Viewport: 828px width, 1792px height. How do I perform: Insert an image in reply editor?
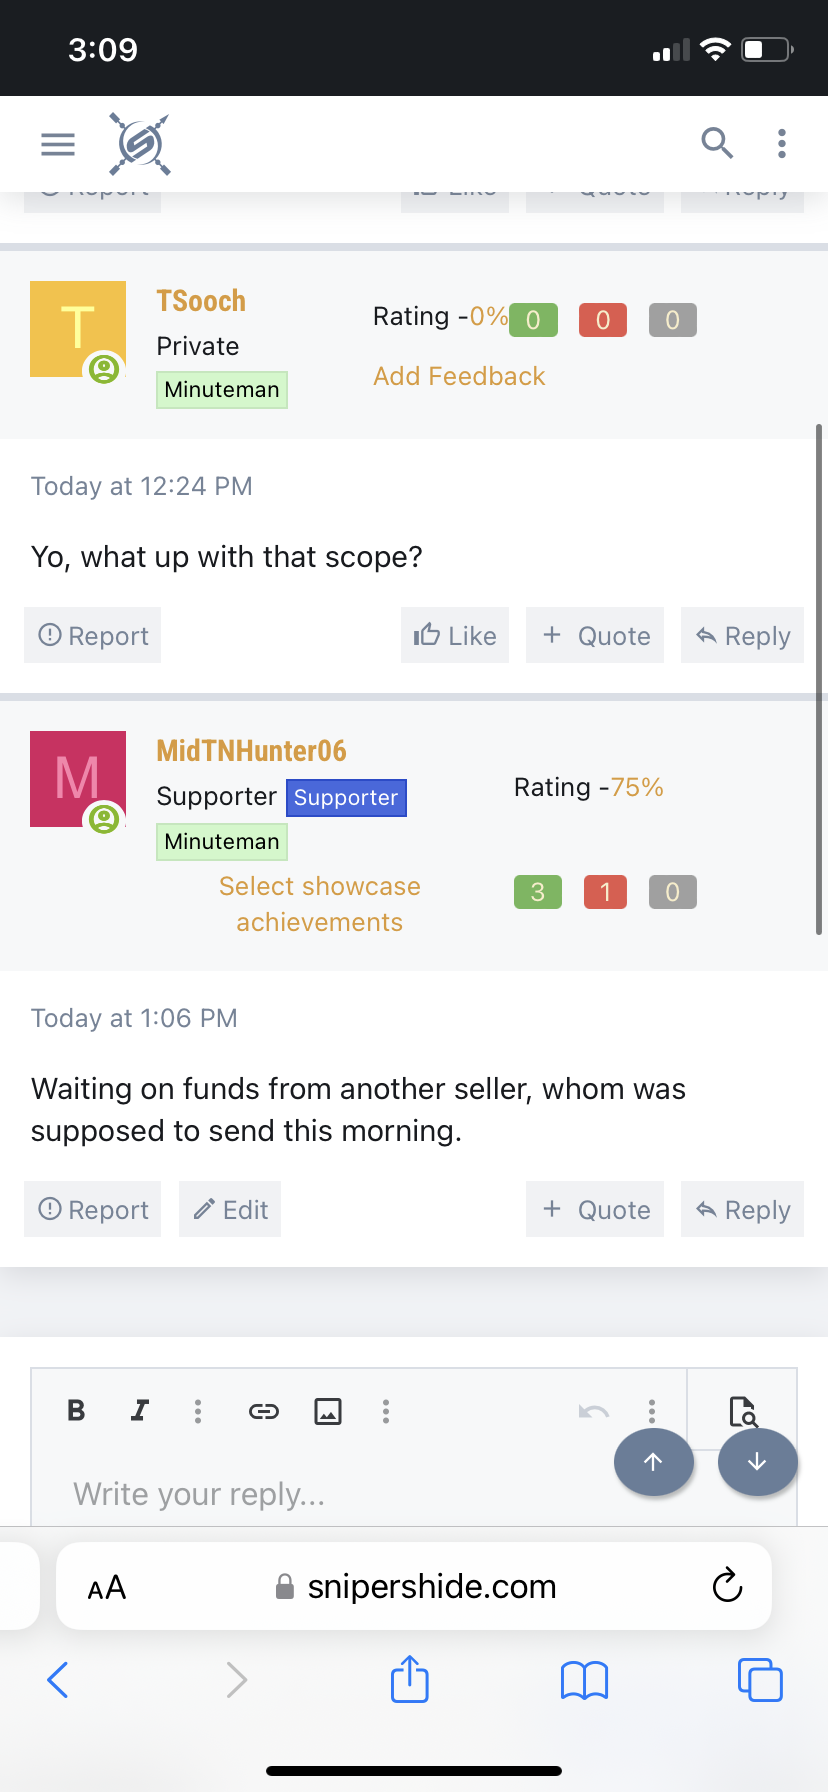(x=328, y=1411)
